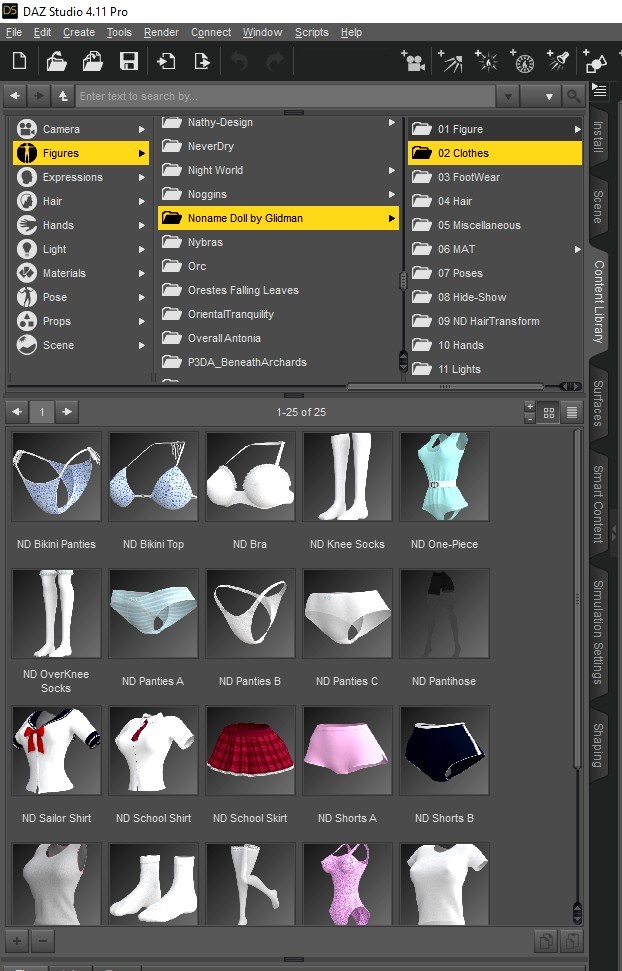The image size is (622, 971).
Task: Create a new point light icon
Action: tap(487, 61)
